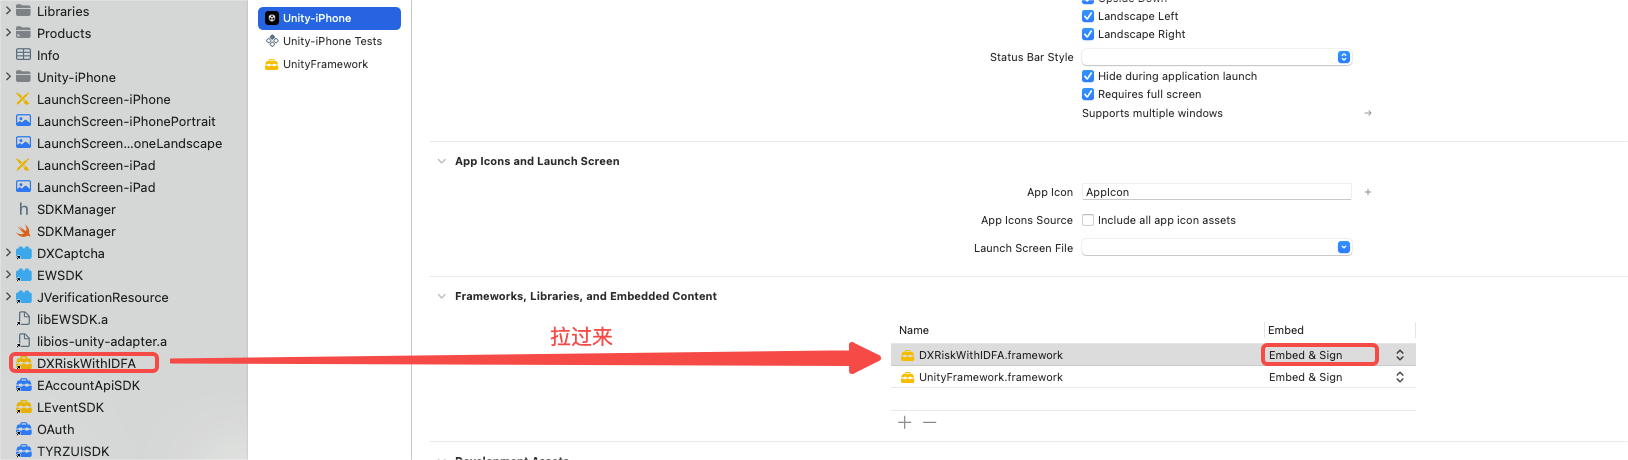Viewport: 1628px width, 460px height.
Task: Toggle Landscape Right orientation checkbox
Action: click(1088, 34)
